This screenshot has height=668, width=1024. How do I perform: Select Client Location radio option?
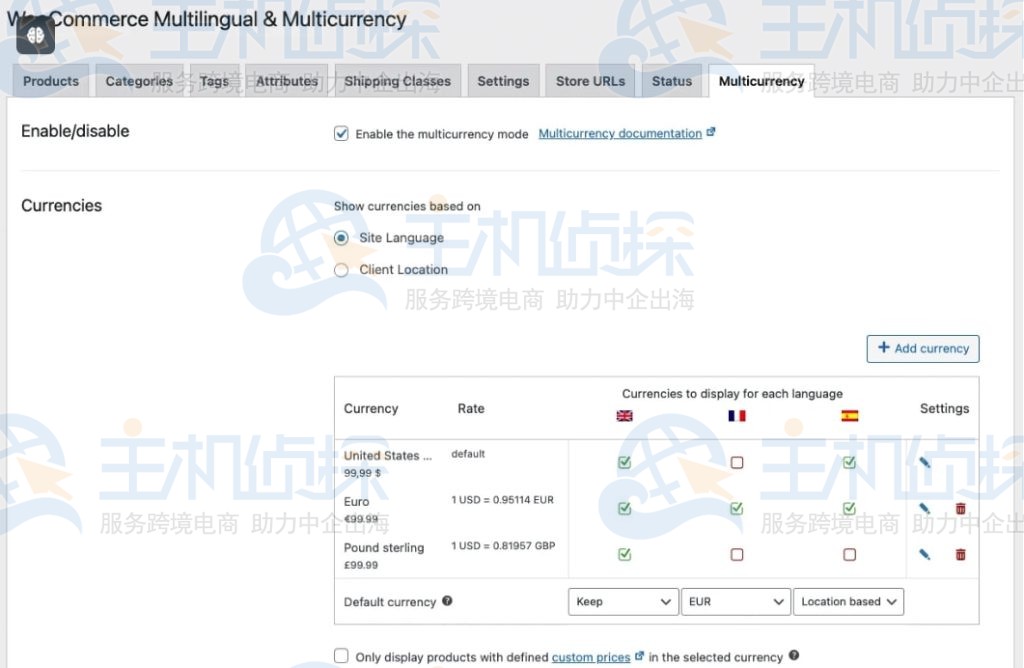[341, 270]
